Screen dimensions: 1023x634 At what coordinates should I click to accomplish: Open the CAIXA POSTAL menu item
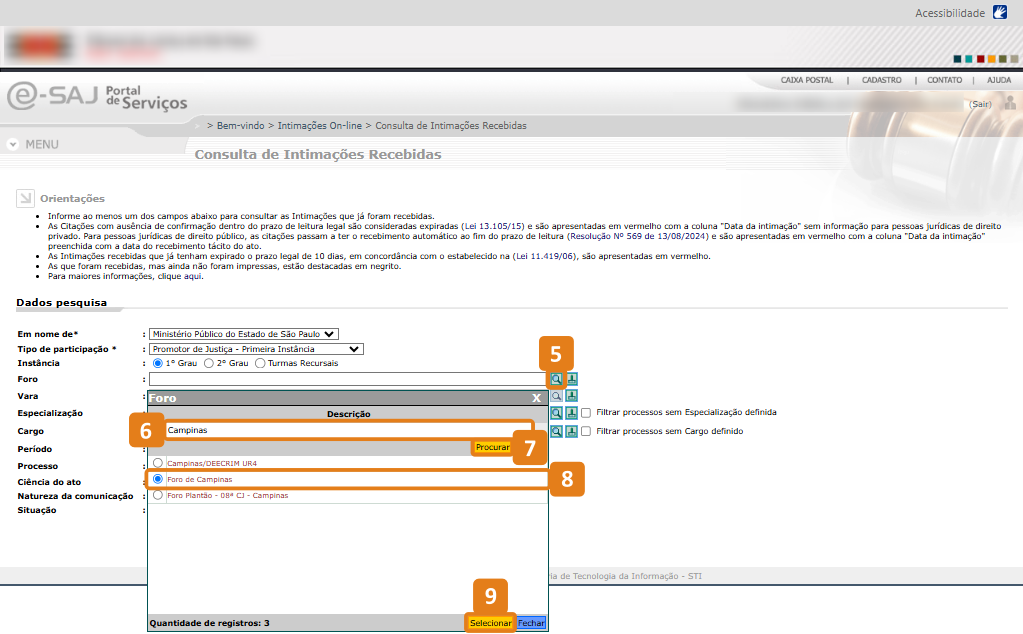(806, 80)
